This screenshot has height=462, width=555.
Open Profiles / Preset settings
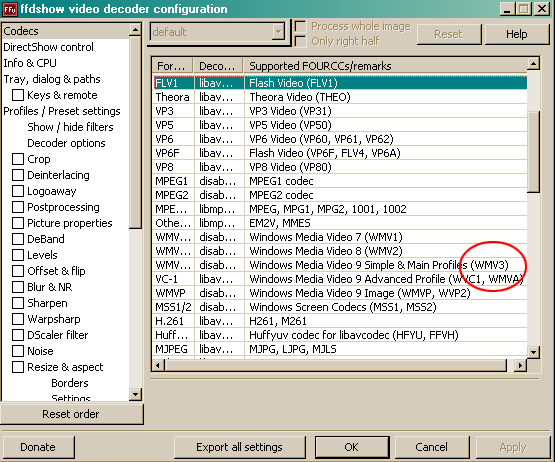[62, 111]
